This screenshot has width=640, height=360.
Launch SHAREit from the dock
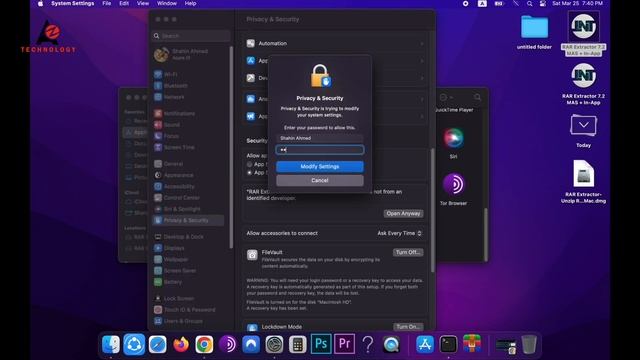tap(134, 344)
